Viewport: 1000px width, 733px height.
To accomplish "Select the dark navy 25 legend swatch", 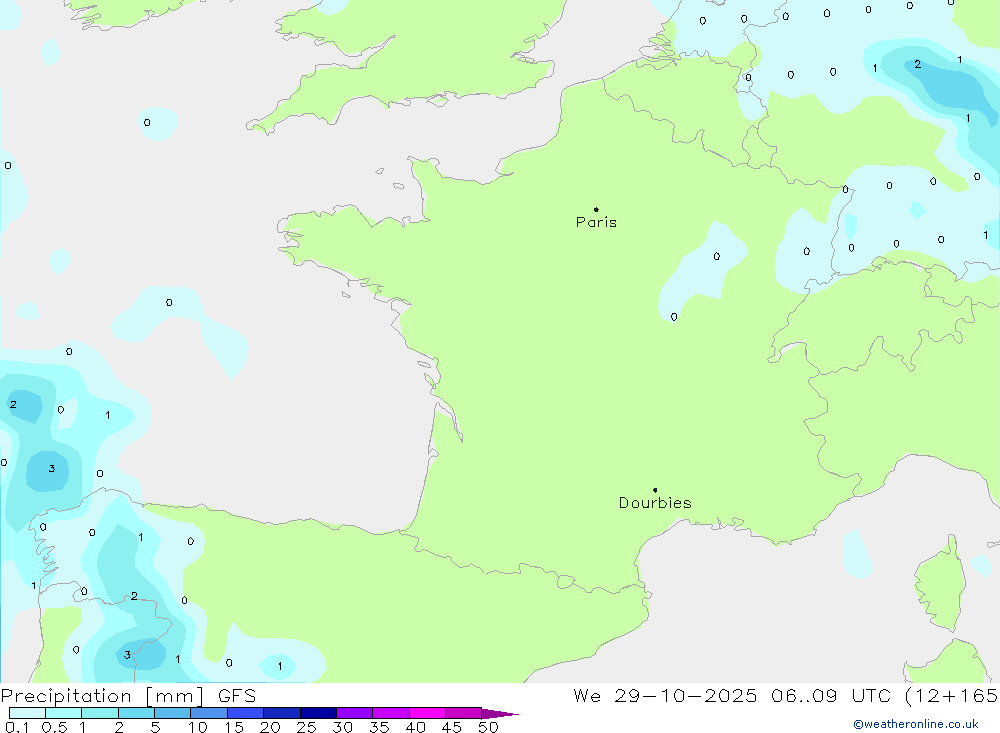I will coord(318,713).
